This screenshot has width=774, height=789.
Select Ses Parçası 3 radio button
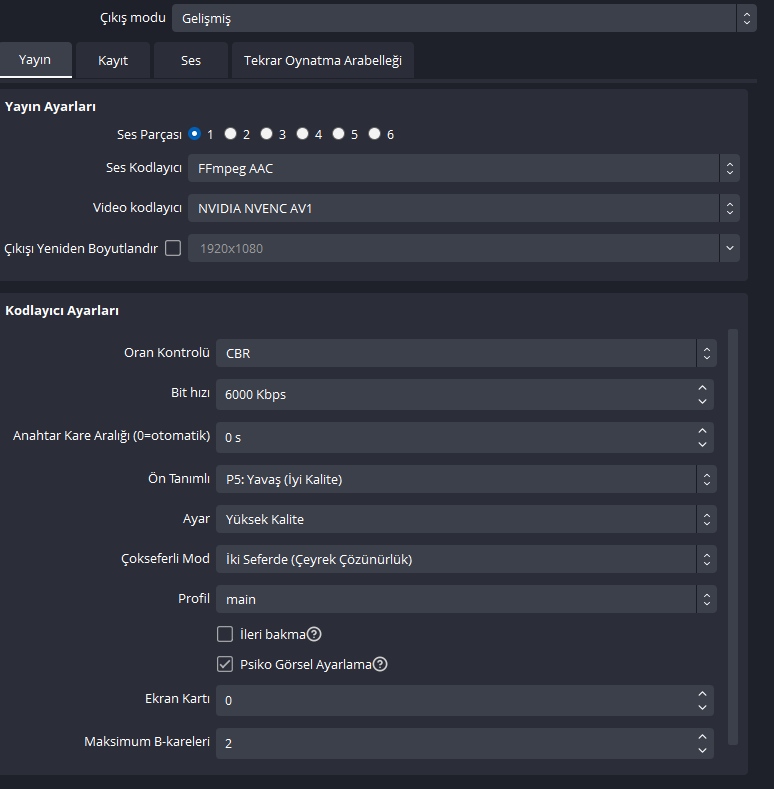tap(267, 134)
